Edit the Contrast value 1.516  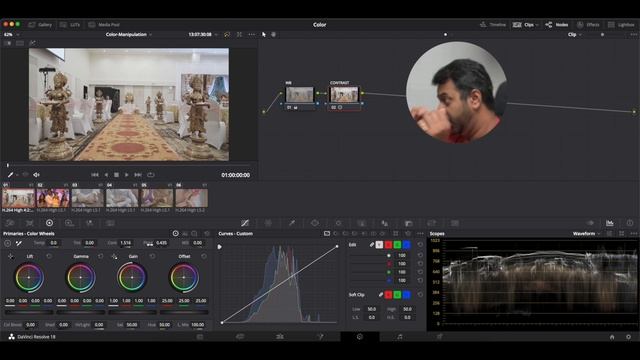click(126, 243)
